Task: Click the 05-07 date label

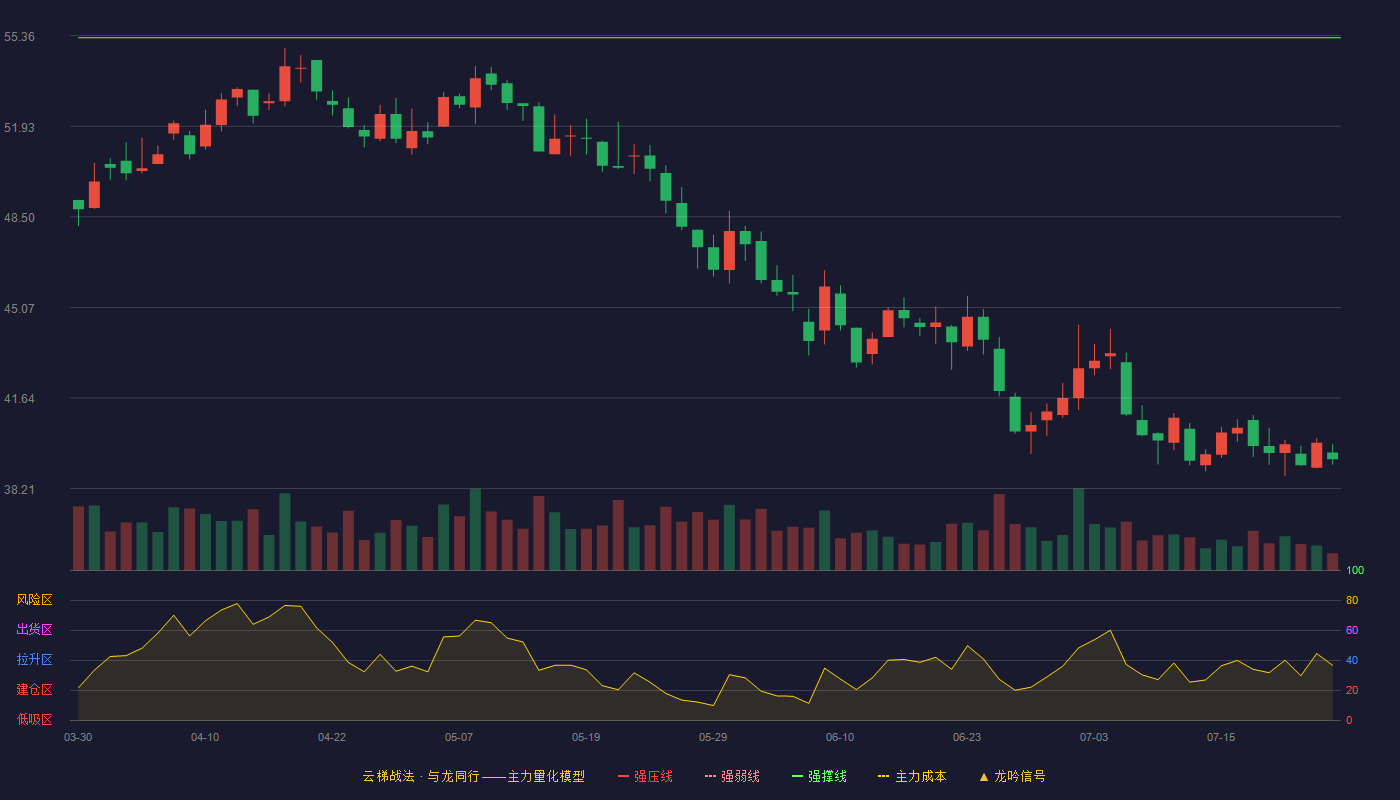Action: 459,737
